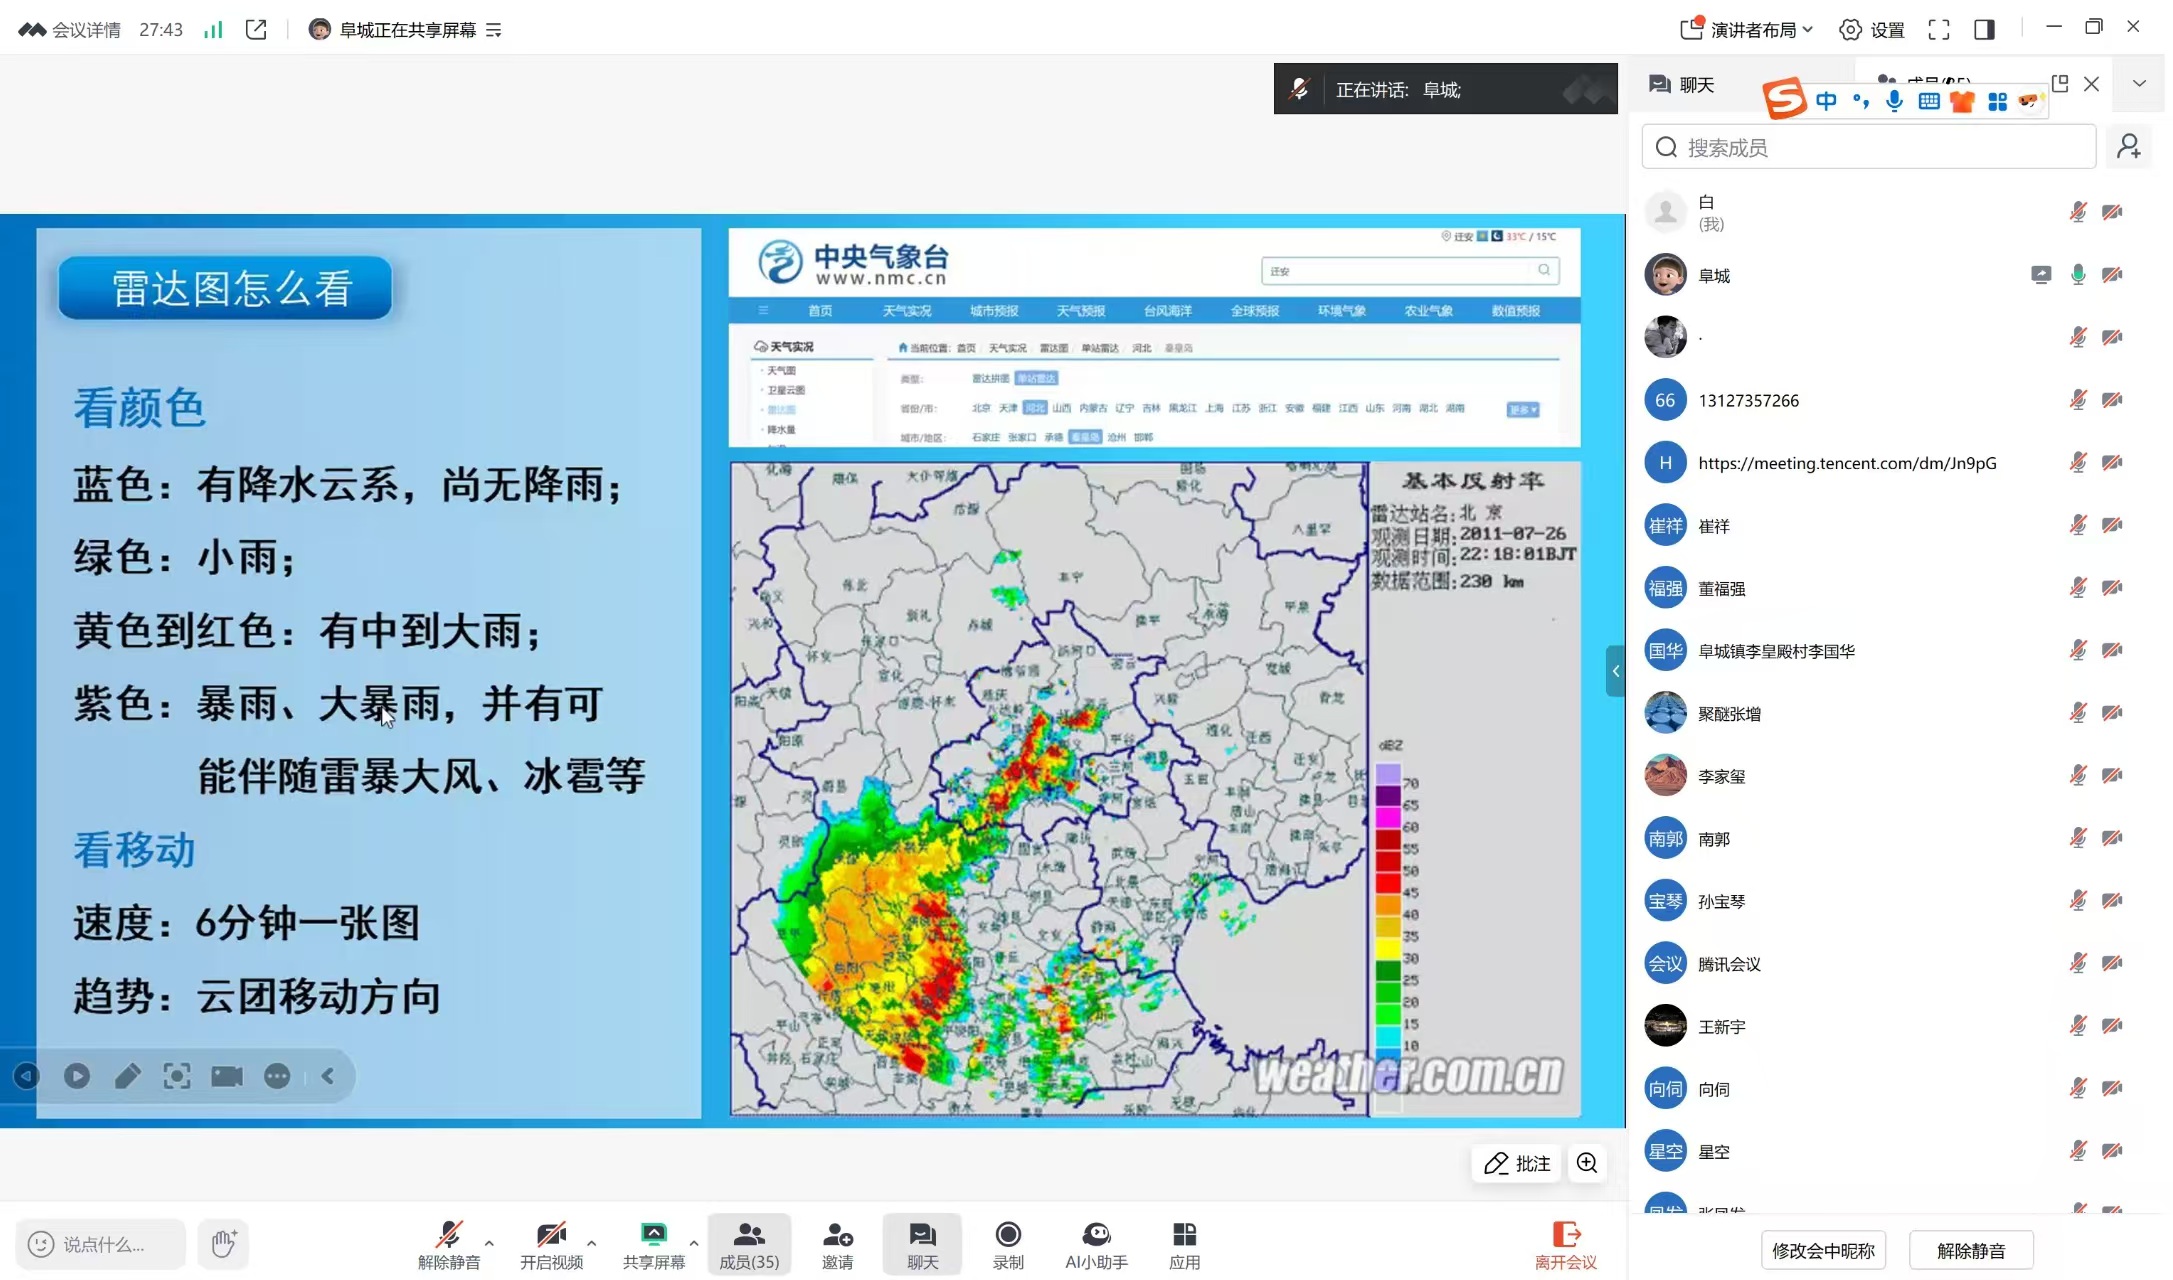
Task: Click the add member icon beside search
Action: point(2129,147)
